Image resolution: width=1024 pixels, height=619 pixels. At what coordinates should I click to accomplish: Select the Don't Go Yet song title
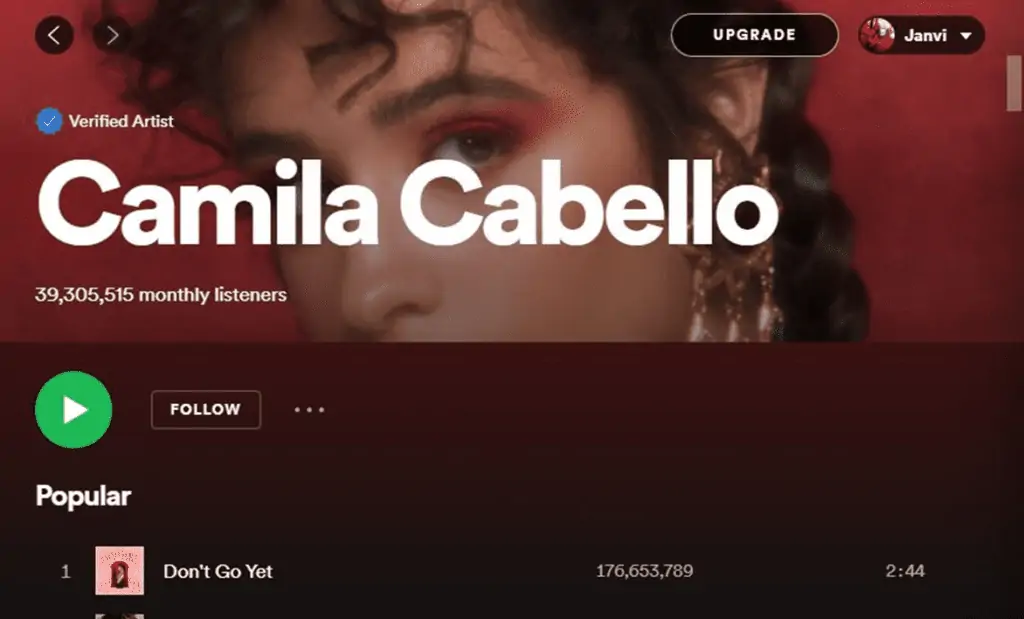pyautogui.click(x=218, y=571)
